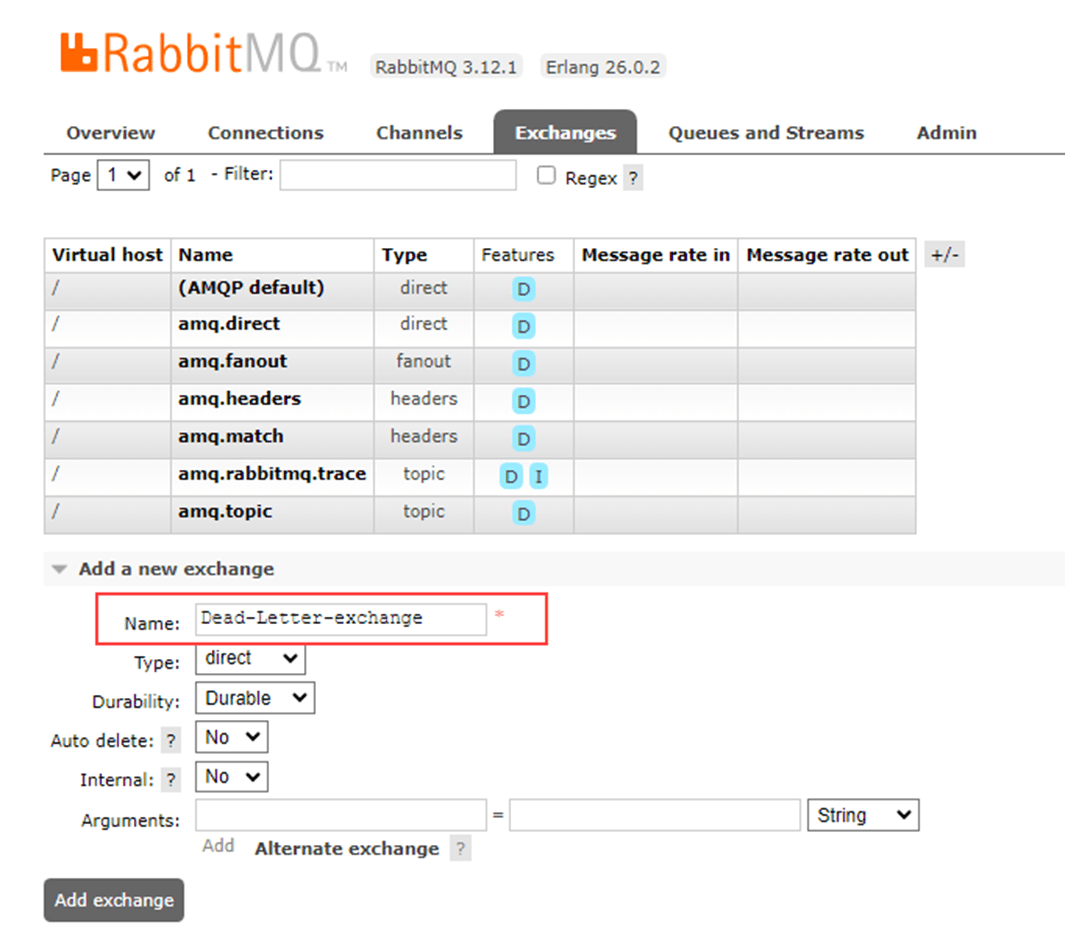The width and height of the screenshot is (1065, 933).
Task: Sort by Message rate out column header
Action: pyautogui.click(x=827, y=255)
